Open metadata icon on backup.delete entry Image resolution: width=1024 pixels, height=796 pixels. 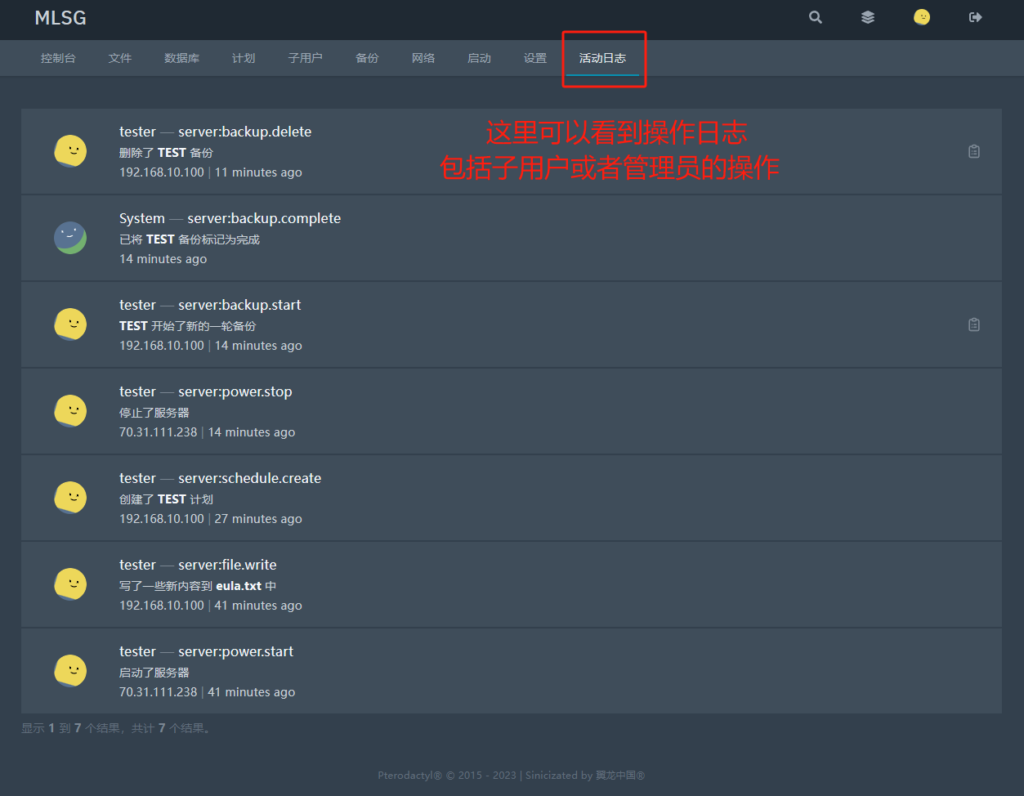(973, 151)
